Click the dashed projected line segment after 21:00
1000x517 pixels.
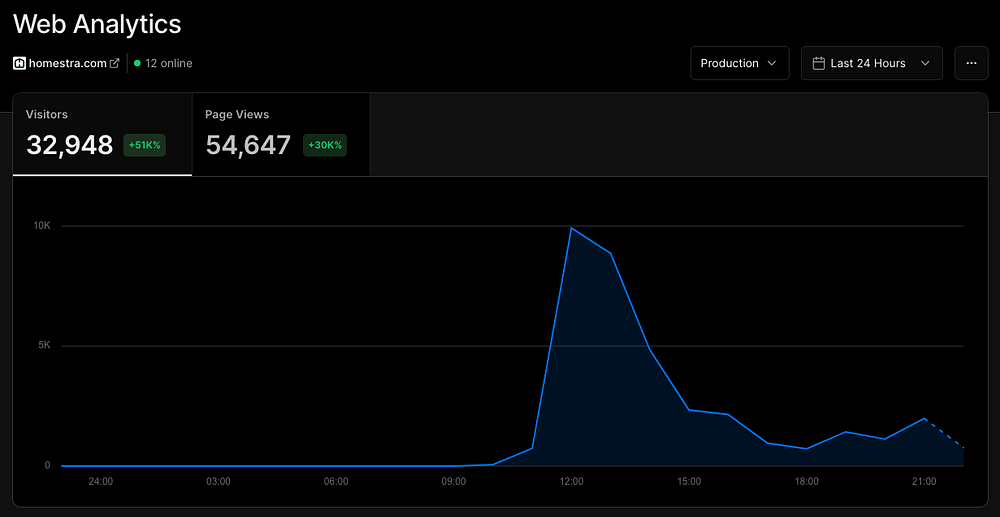944,433
